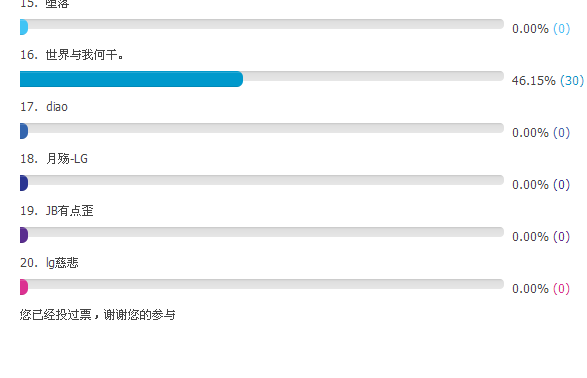Click the purple bar cap under JB有点歪
Viewport: 587px width, 378px height.
click(x=24, y=235)
